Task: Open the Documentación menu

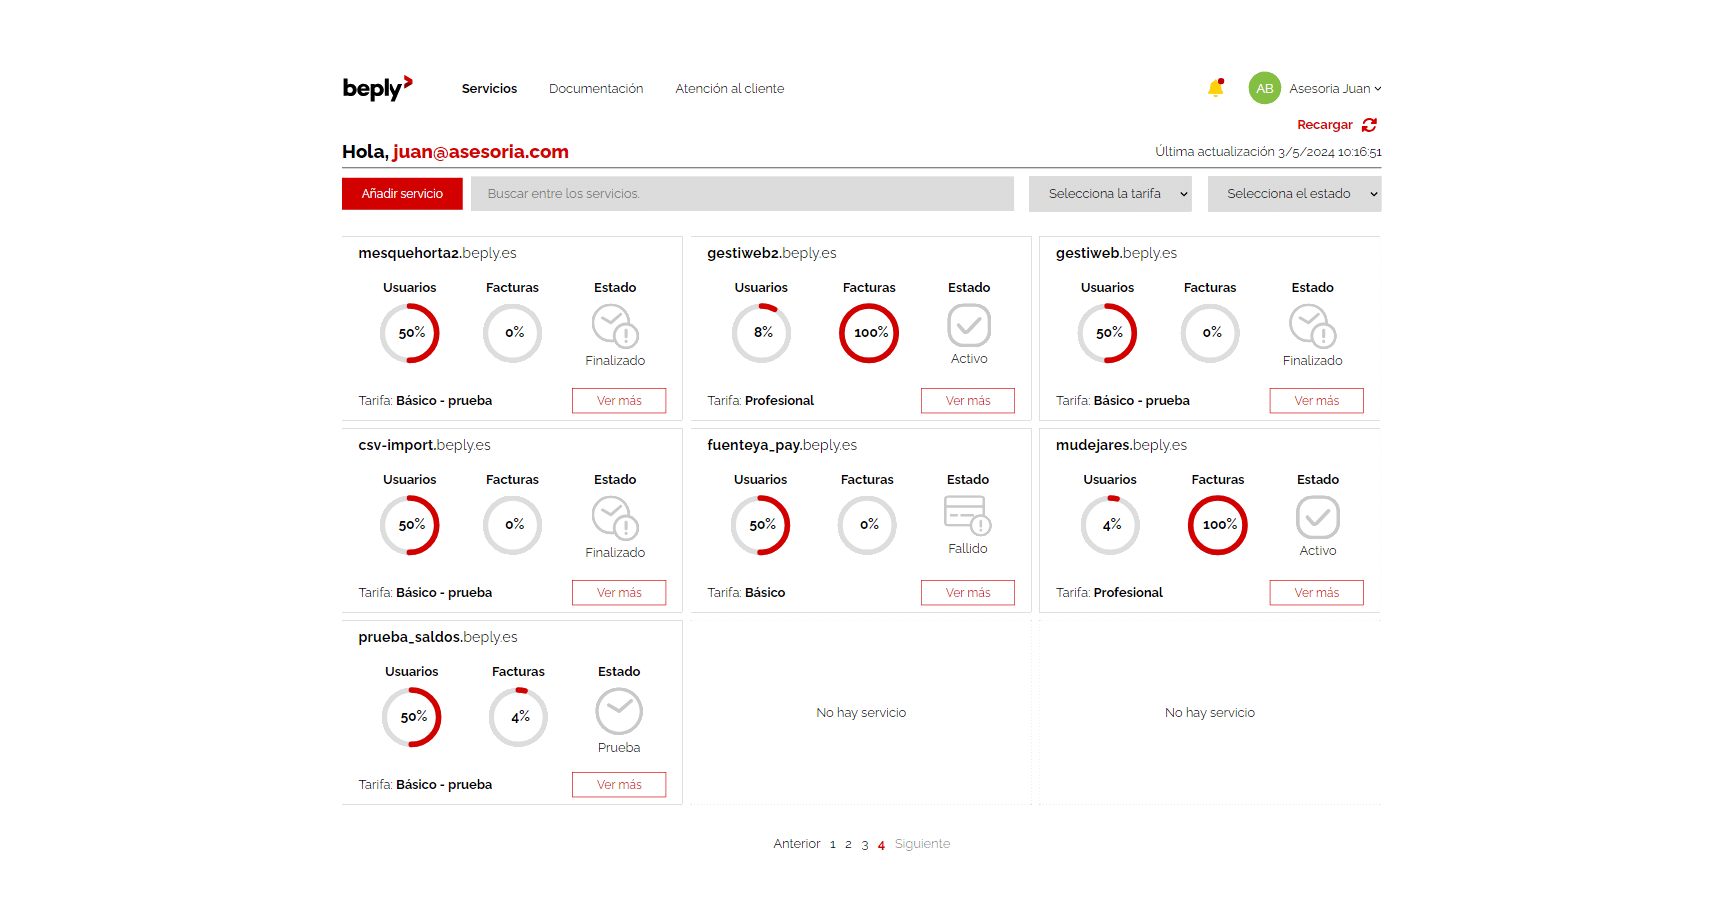Action: click(x=596, y=89)
